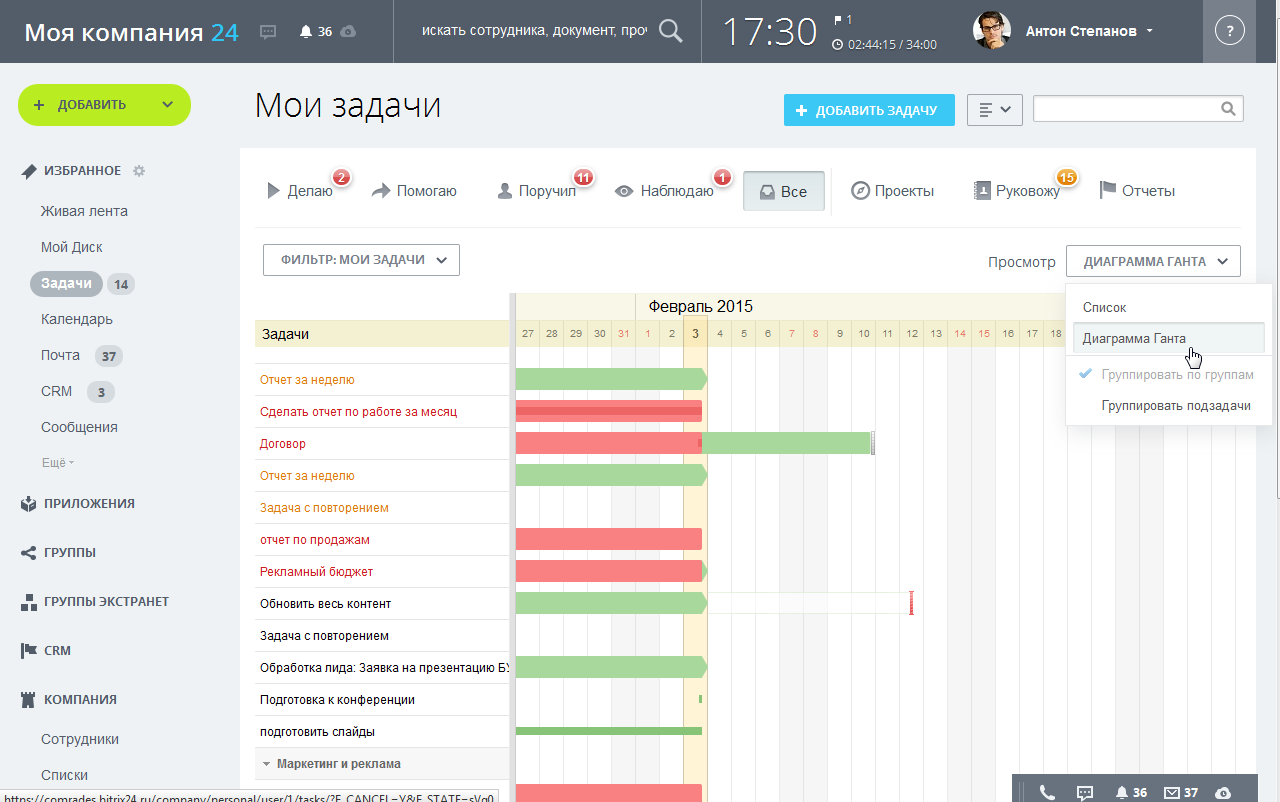This screenshot has width=1280, height=802.
Task: Enable Группировать подзадачи option
Action: click(x=1176, y=406)
